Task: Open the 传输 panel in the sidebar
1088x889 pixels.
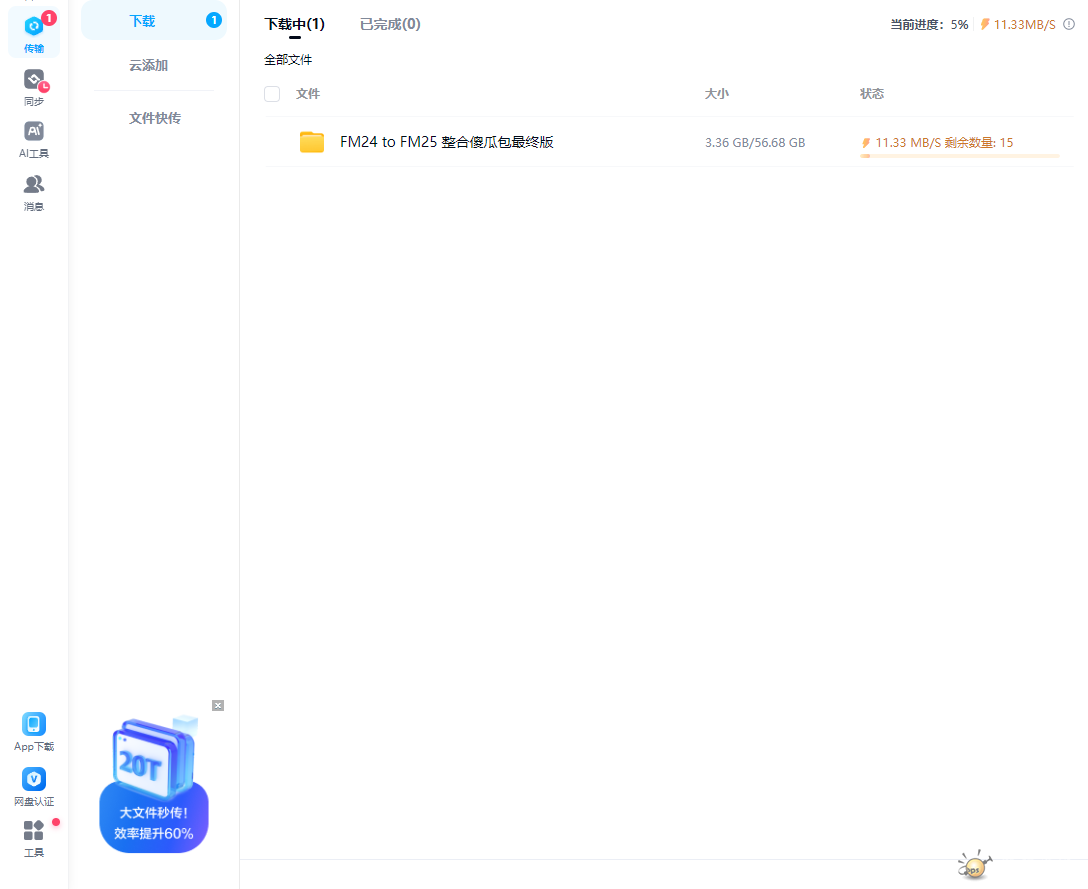Action: pyautogui.click(x=33, y=30)
